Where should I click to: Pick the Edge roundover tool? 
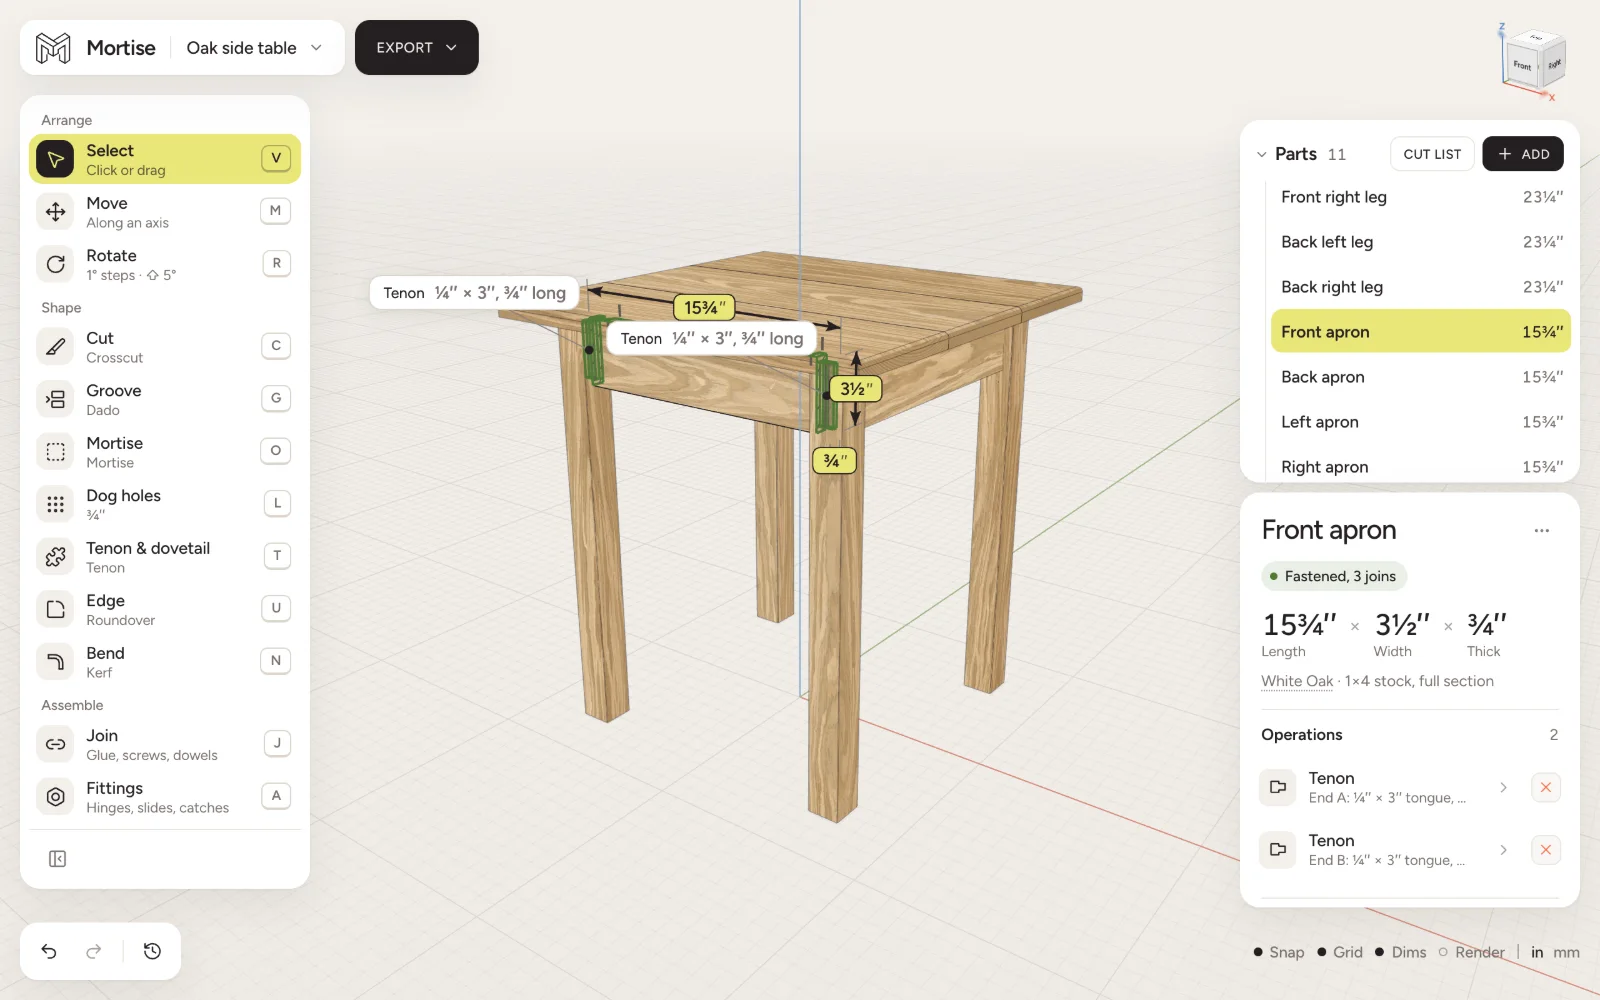165,609
